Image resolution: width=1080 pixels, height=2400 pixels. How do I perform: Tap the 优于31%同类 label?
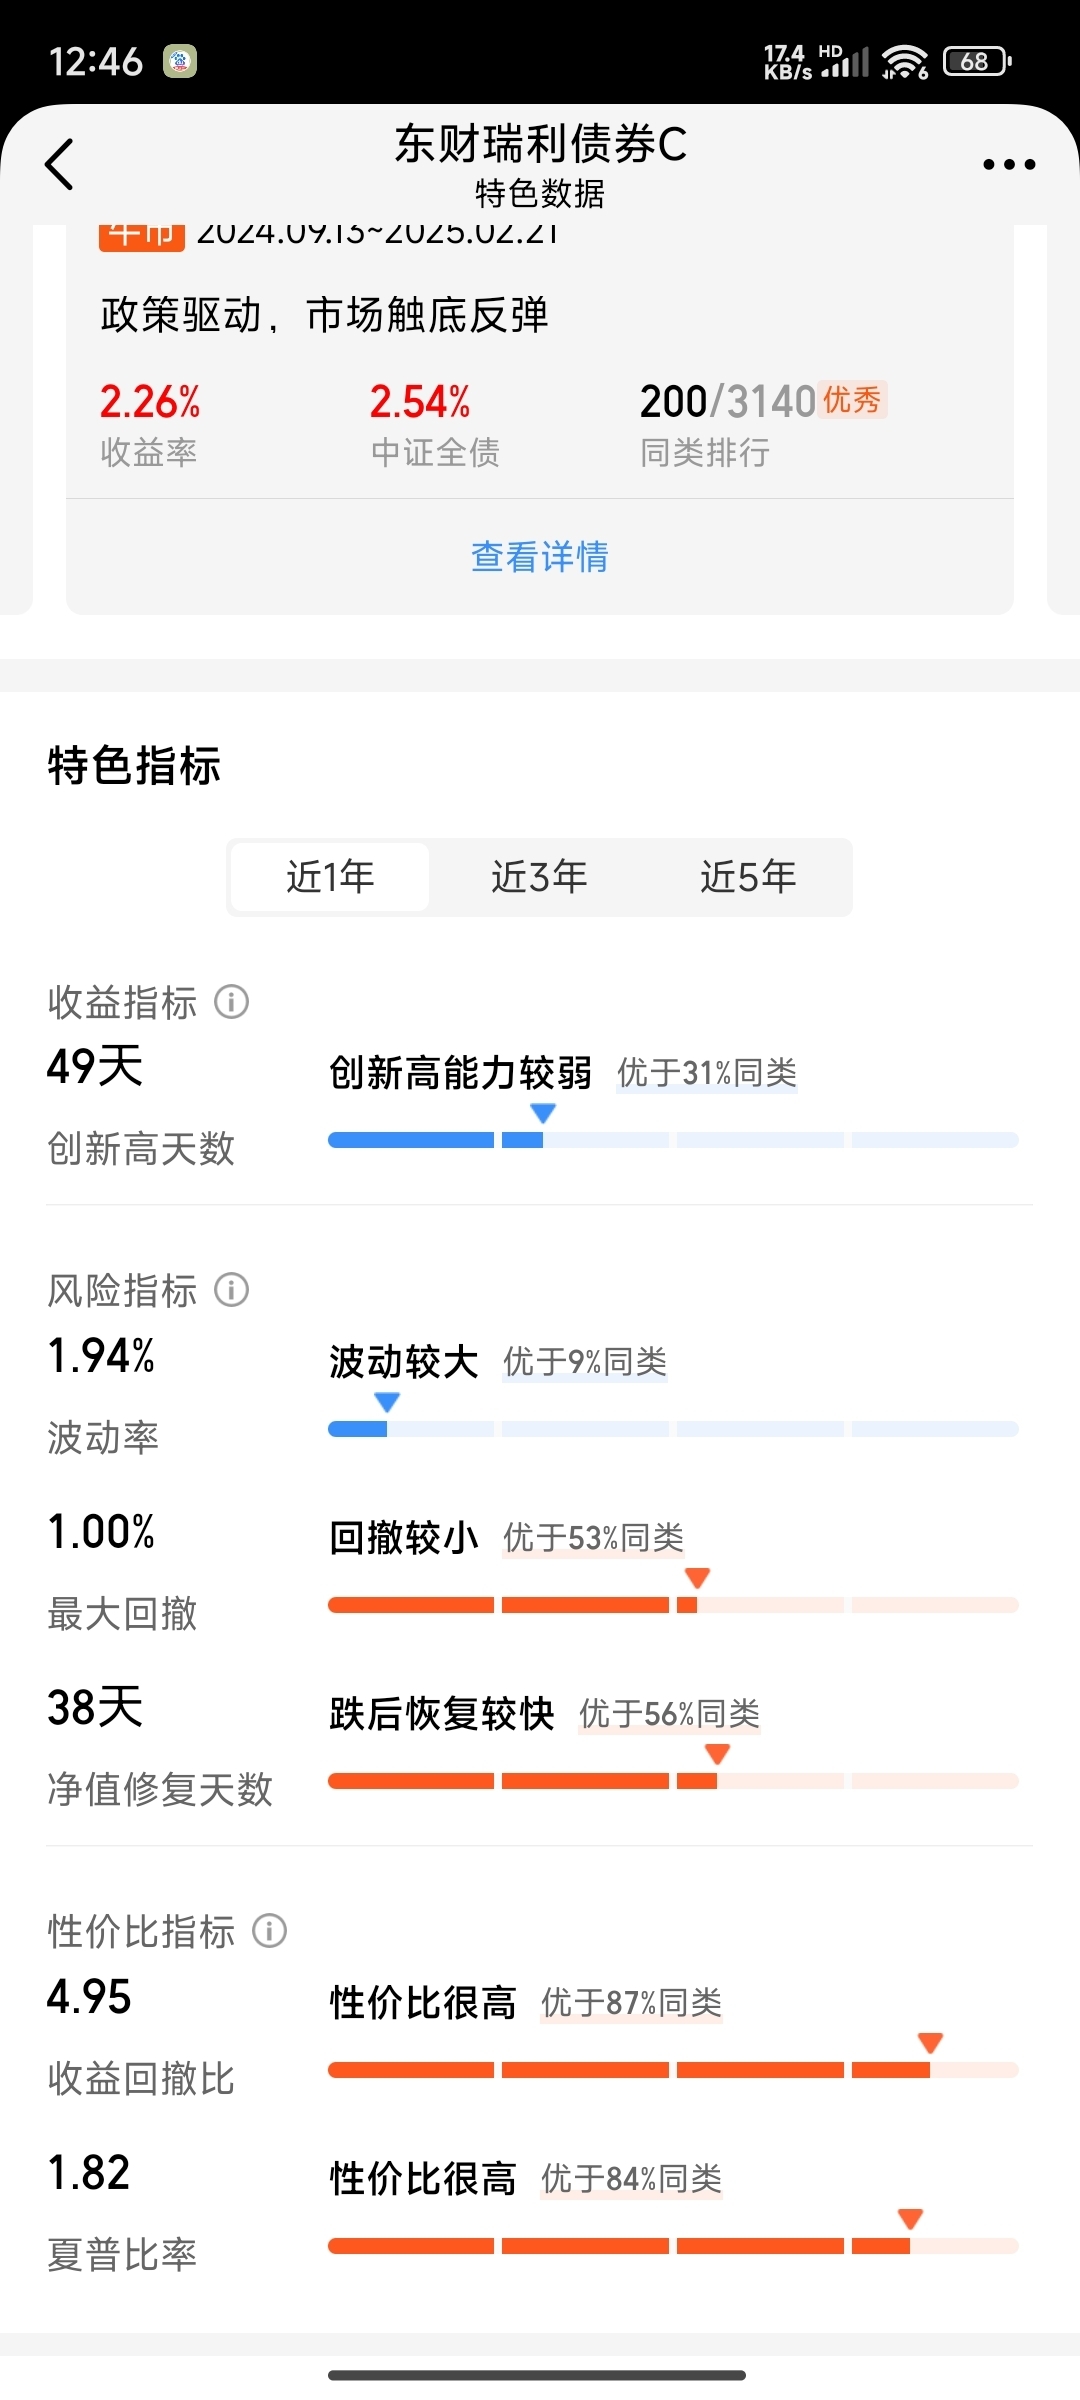tap(707, 1073)
